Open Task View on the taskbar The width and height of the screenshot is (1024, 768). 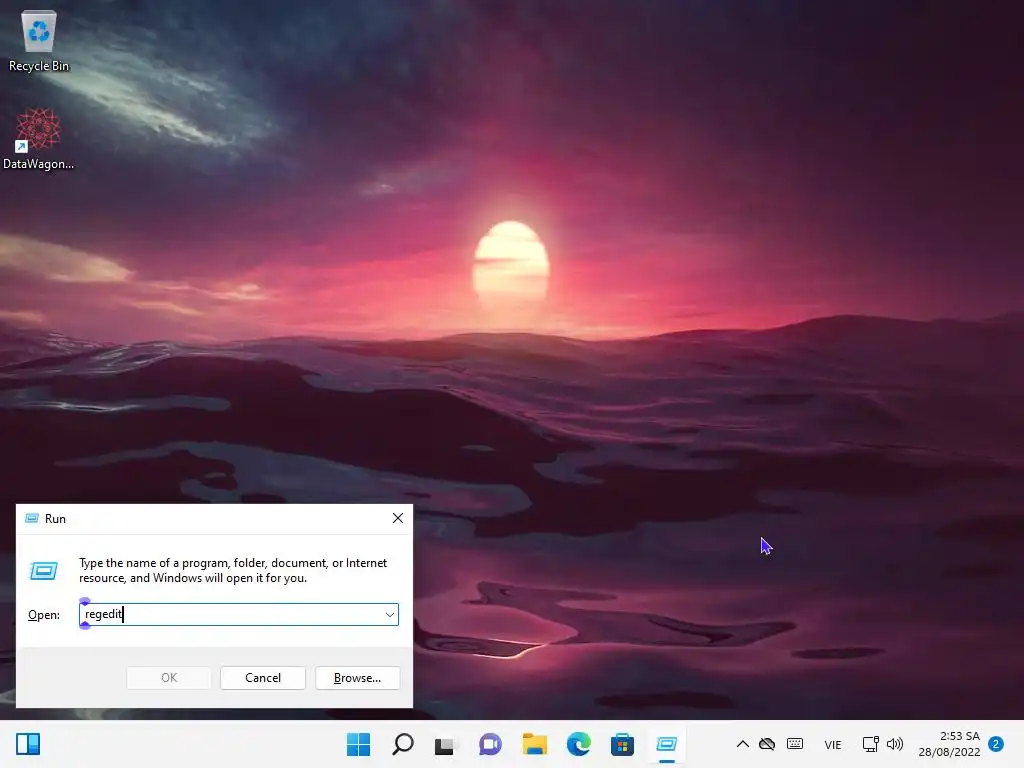(446, 744)
